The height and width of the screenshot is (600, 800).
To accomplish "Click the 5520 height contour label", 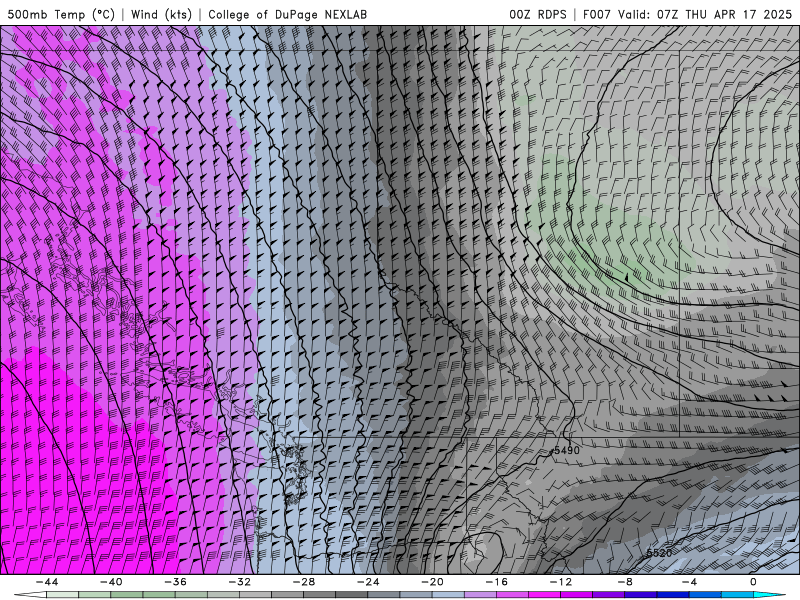I will 659,553.
